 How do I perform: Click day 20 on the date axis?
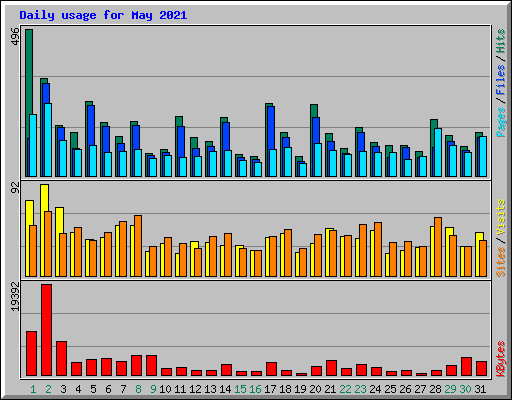click(x=315, y=389)
